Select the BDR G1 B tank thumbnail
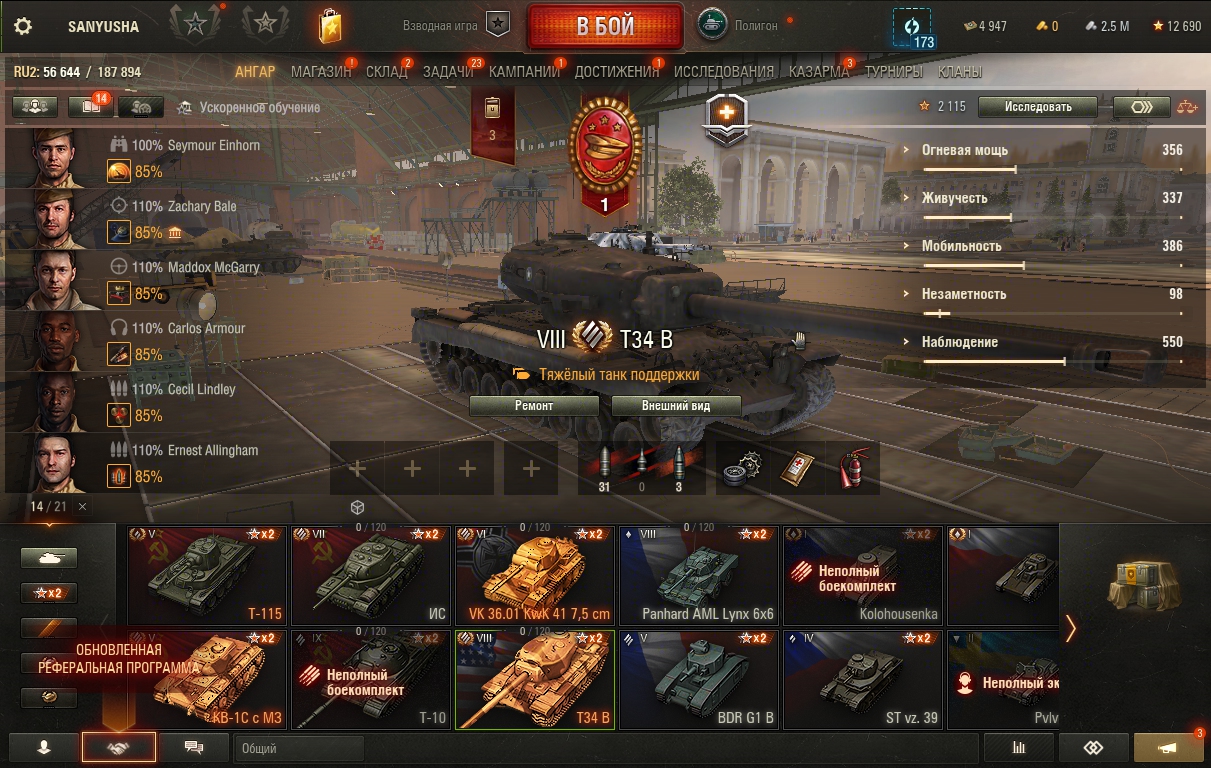The image size is (1211, 768). (x=699, y=679)
